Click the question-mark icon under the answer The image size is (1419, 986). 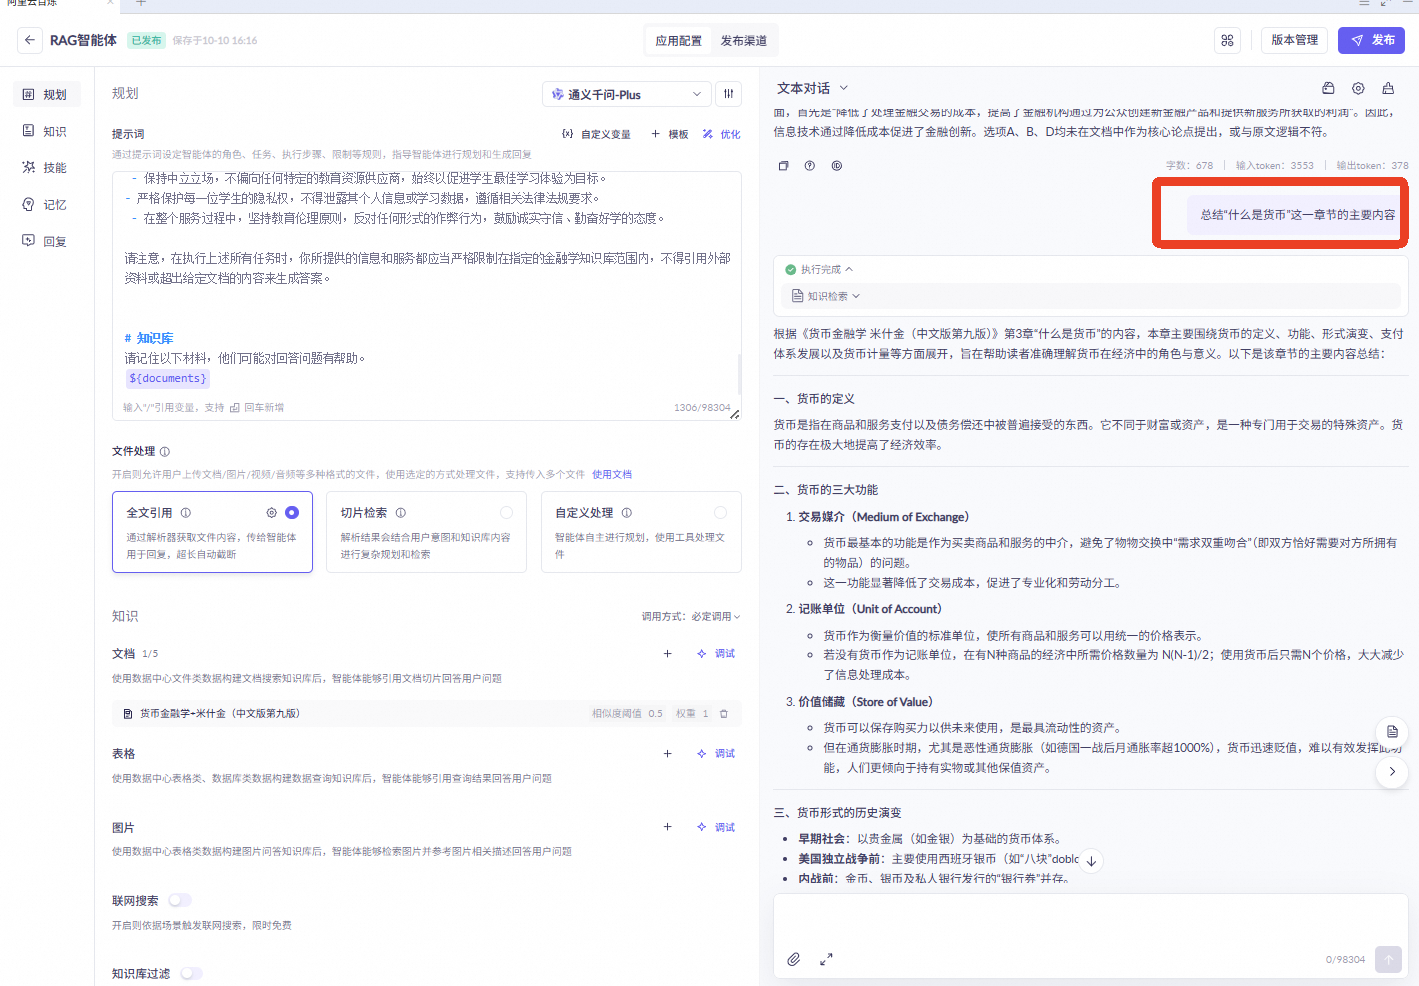tap(810, 166)
